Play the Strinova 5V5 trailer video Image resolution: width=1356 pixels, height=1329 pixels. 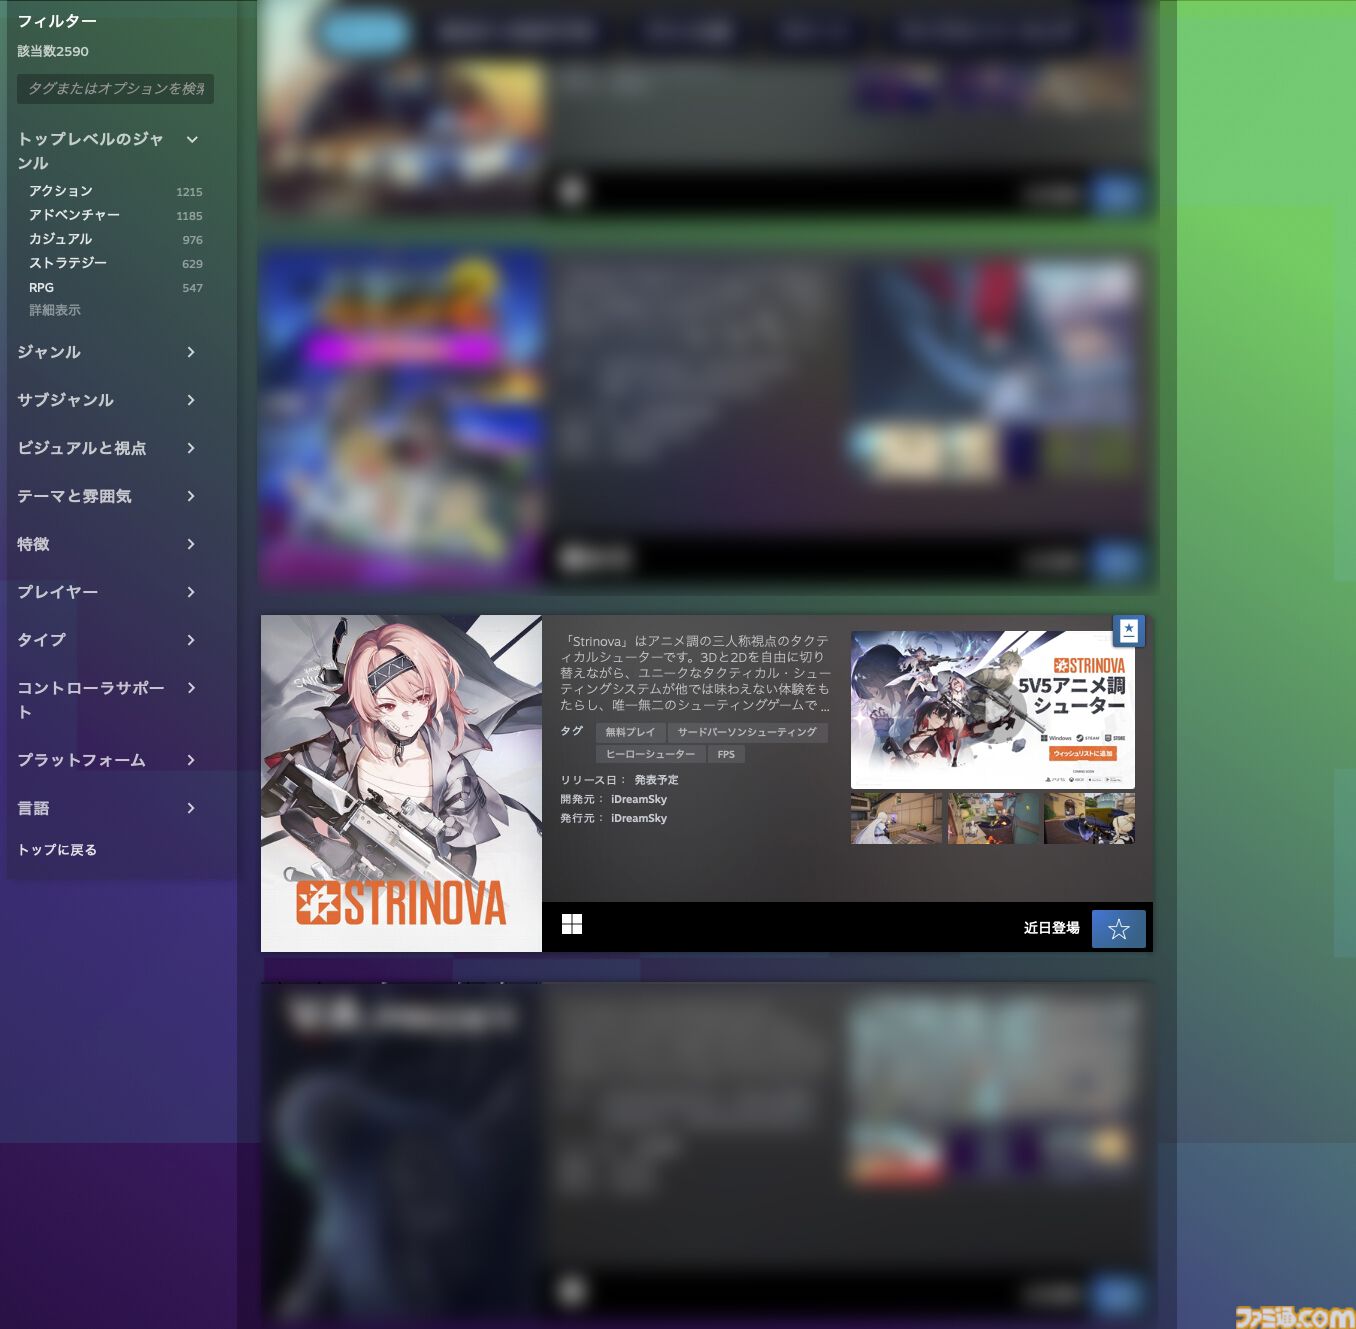pos(992,710)
